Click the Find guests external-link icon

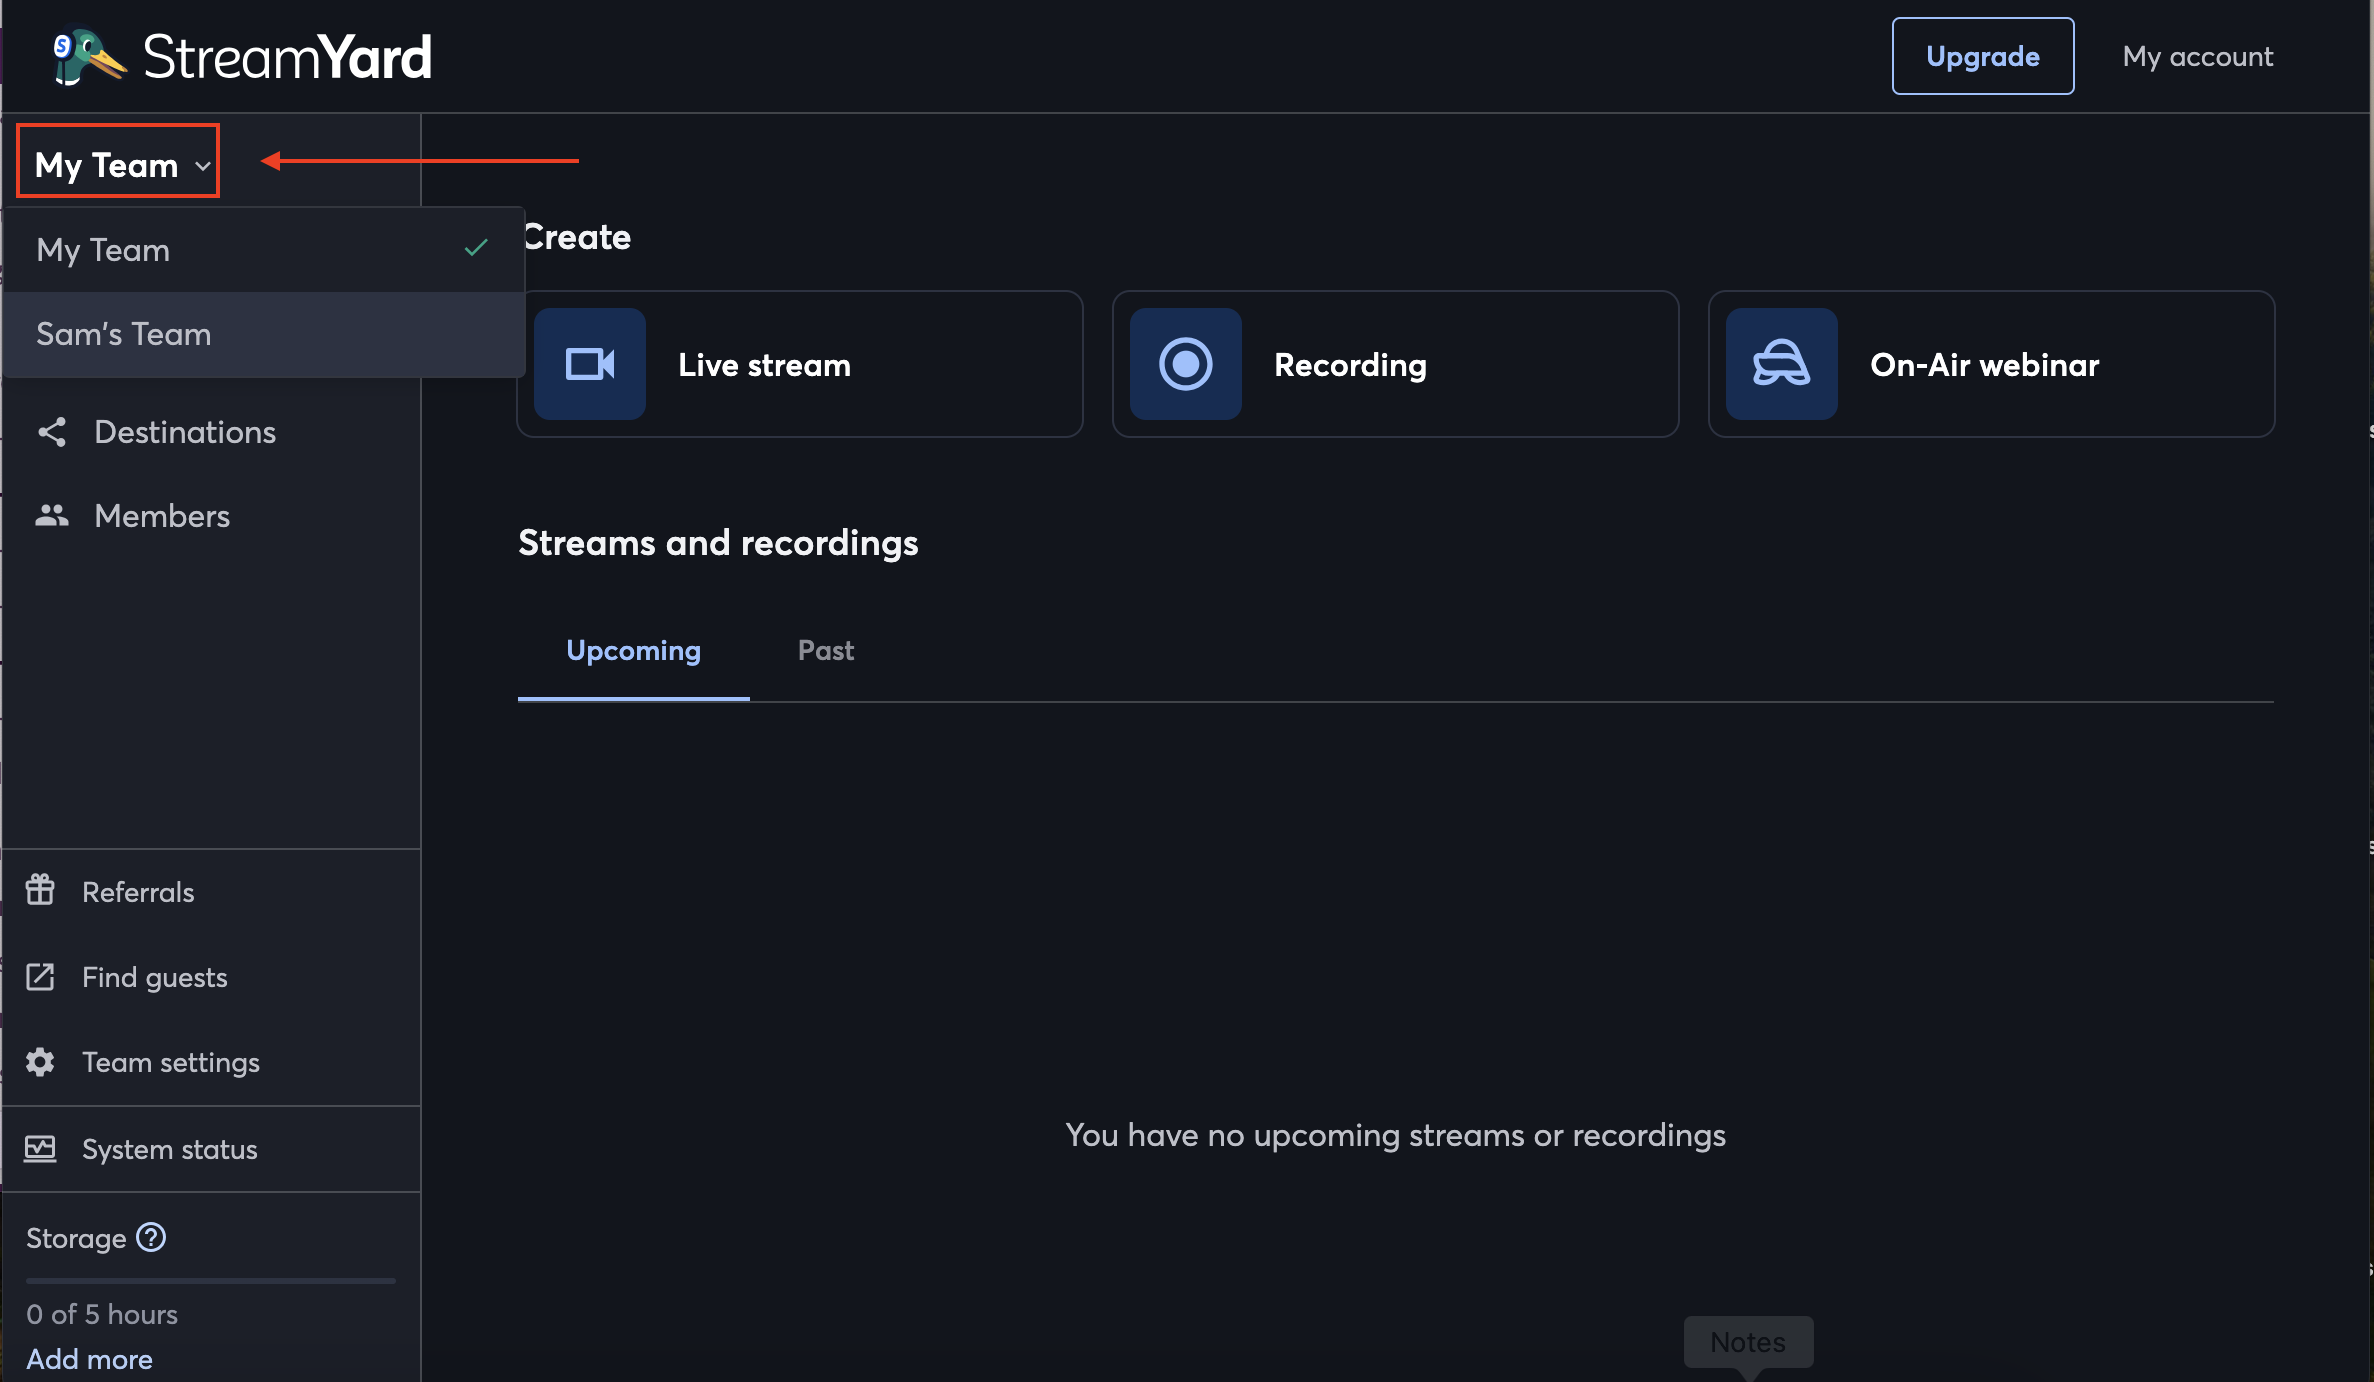[x=40, y=977]
